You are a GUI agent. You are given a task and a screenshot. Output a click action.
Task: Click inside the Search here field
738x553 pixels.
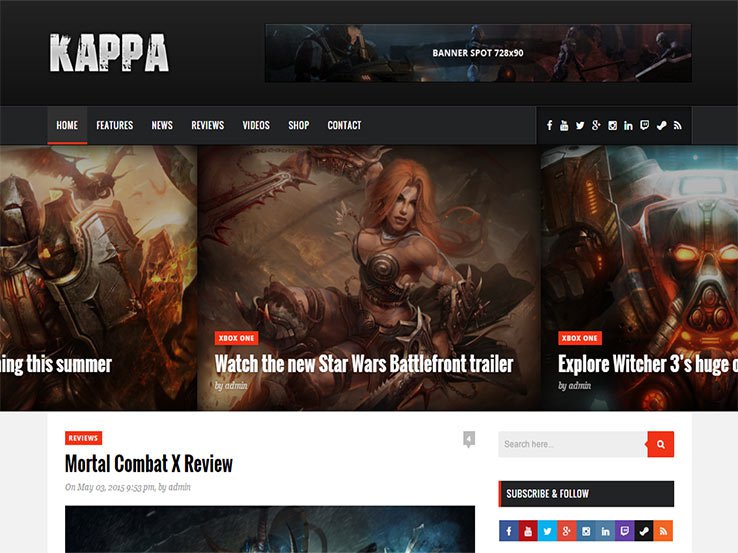572,444
